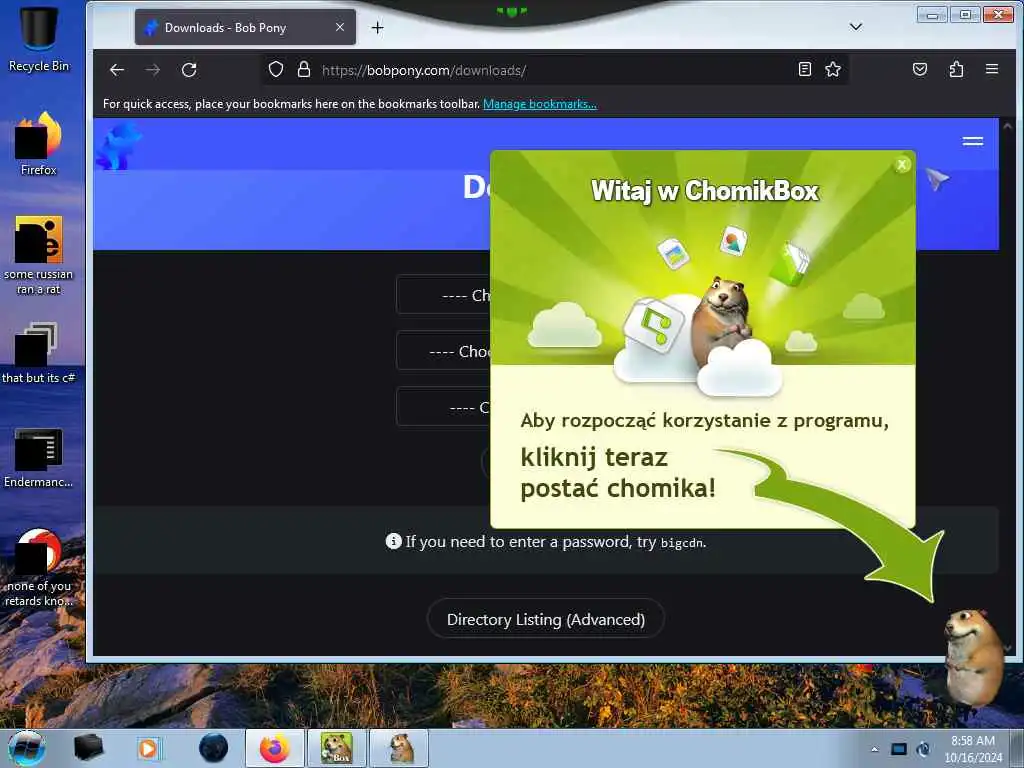Open the taskbar clock showing 8:58 AM
1024x768 pixels.
click(973, 749)
